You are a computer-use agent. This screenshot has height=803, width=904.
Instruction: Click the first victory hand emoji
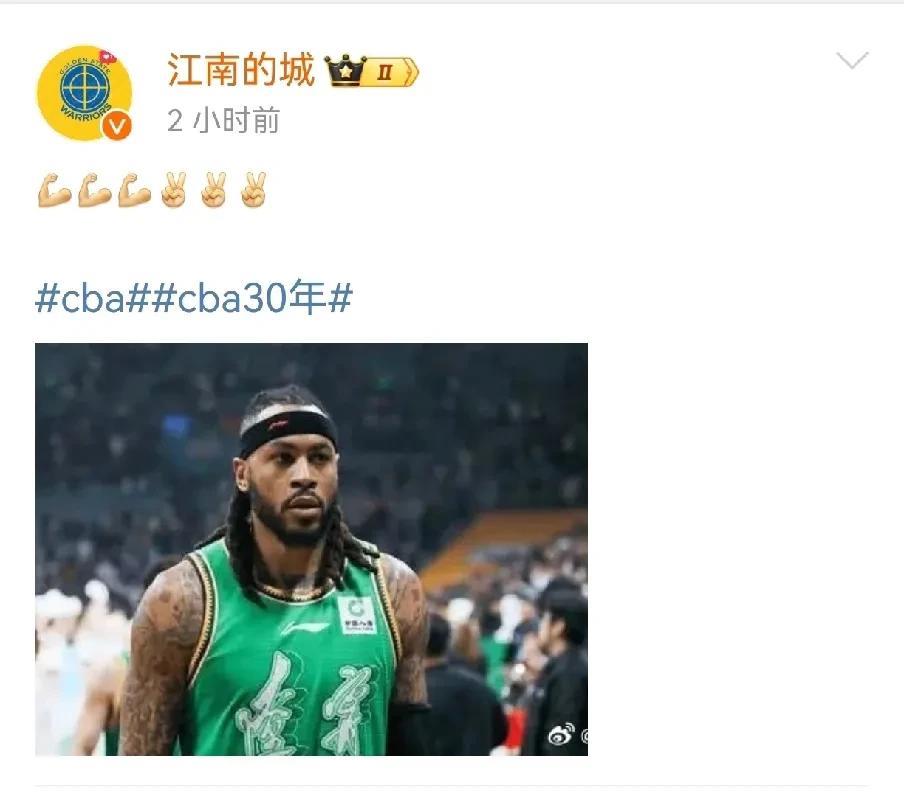click(x=174, y=190)
